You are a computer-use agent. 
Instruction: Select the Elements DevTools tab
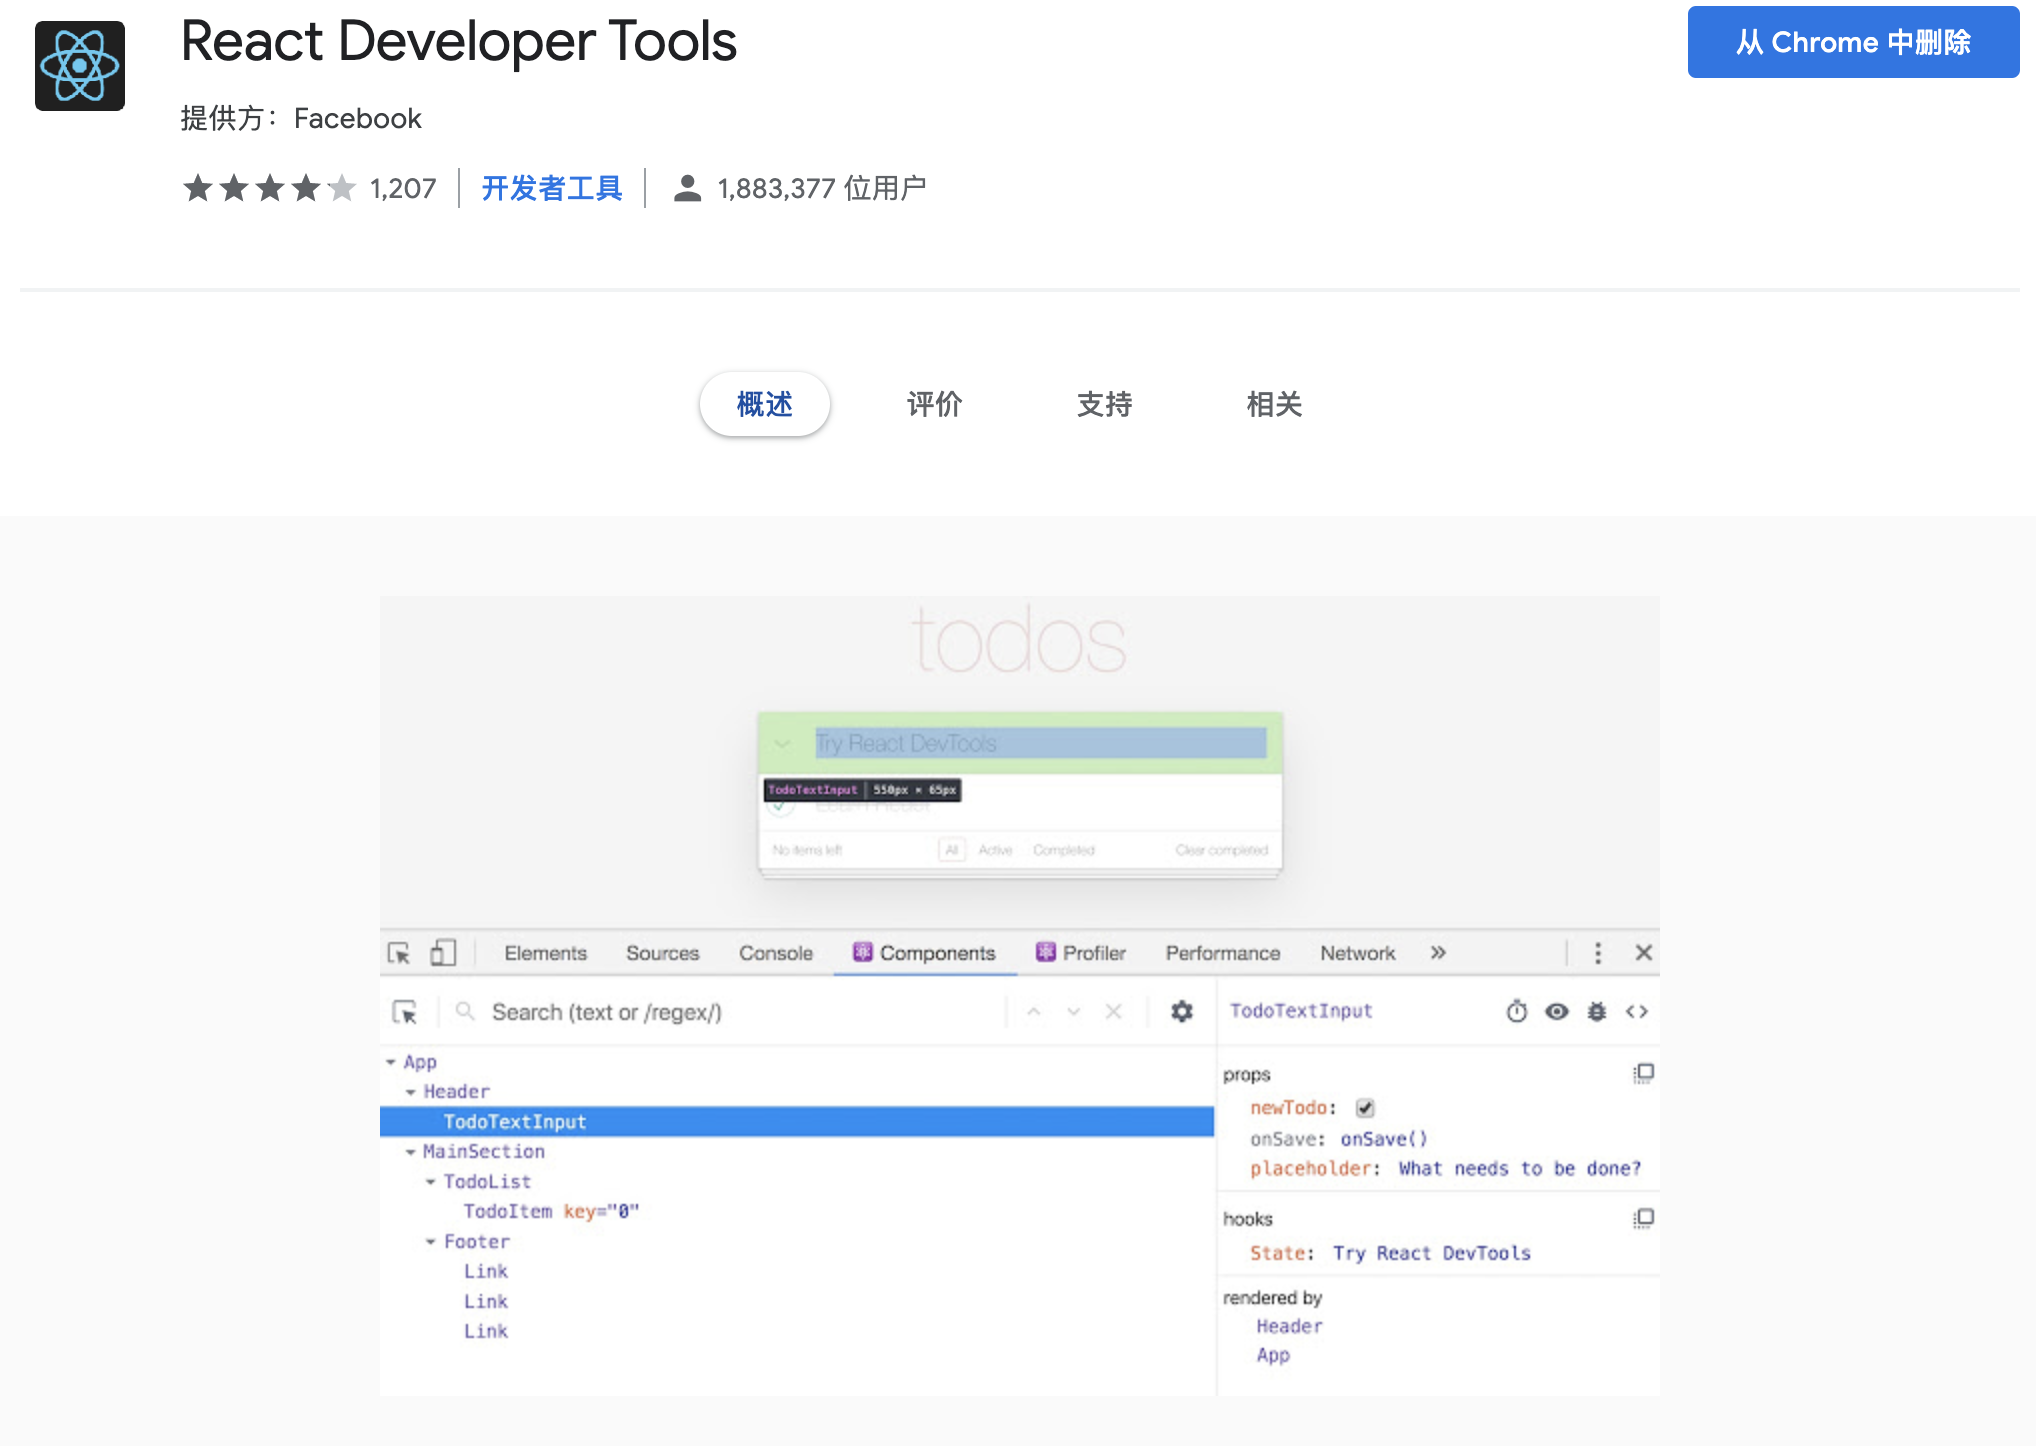tap(545, 953)
